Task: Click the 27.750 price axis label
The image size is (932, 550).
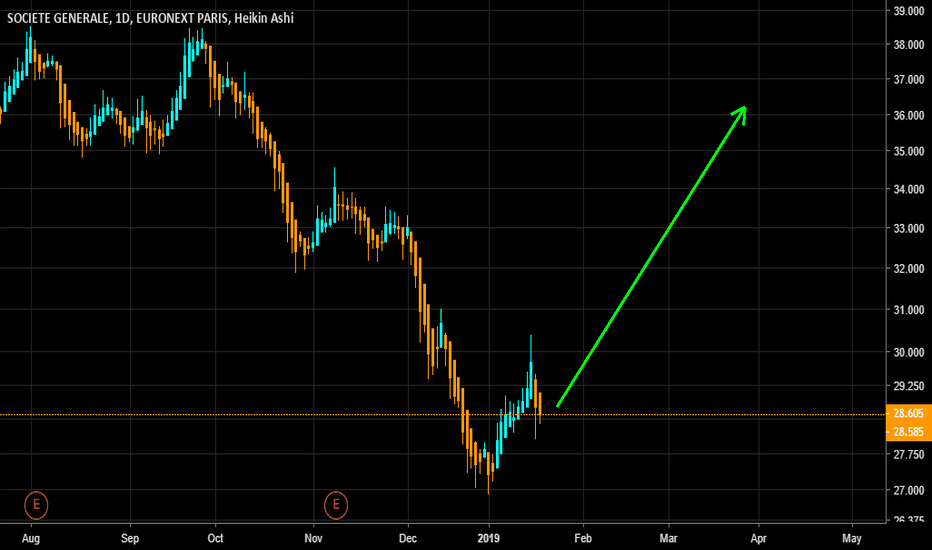Action: pos(909,455)
